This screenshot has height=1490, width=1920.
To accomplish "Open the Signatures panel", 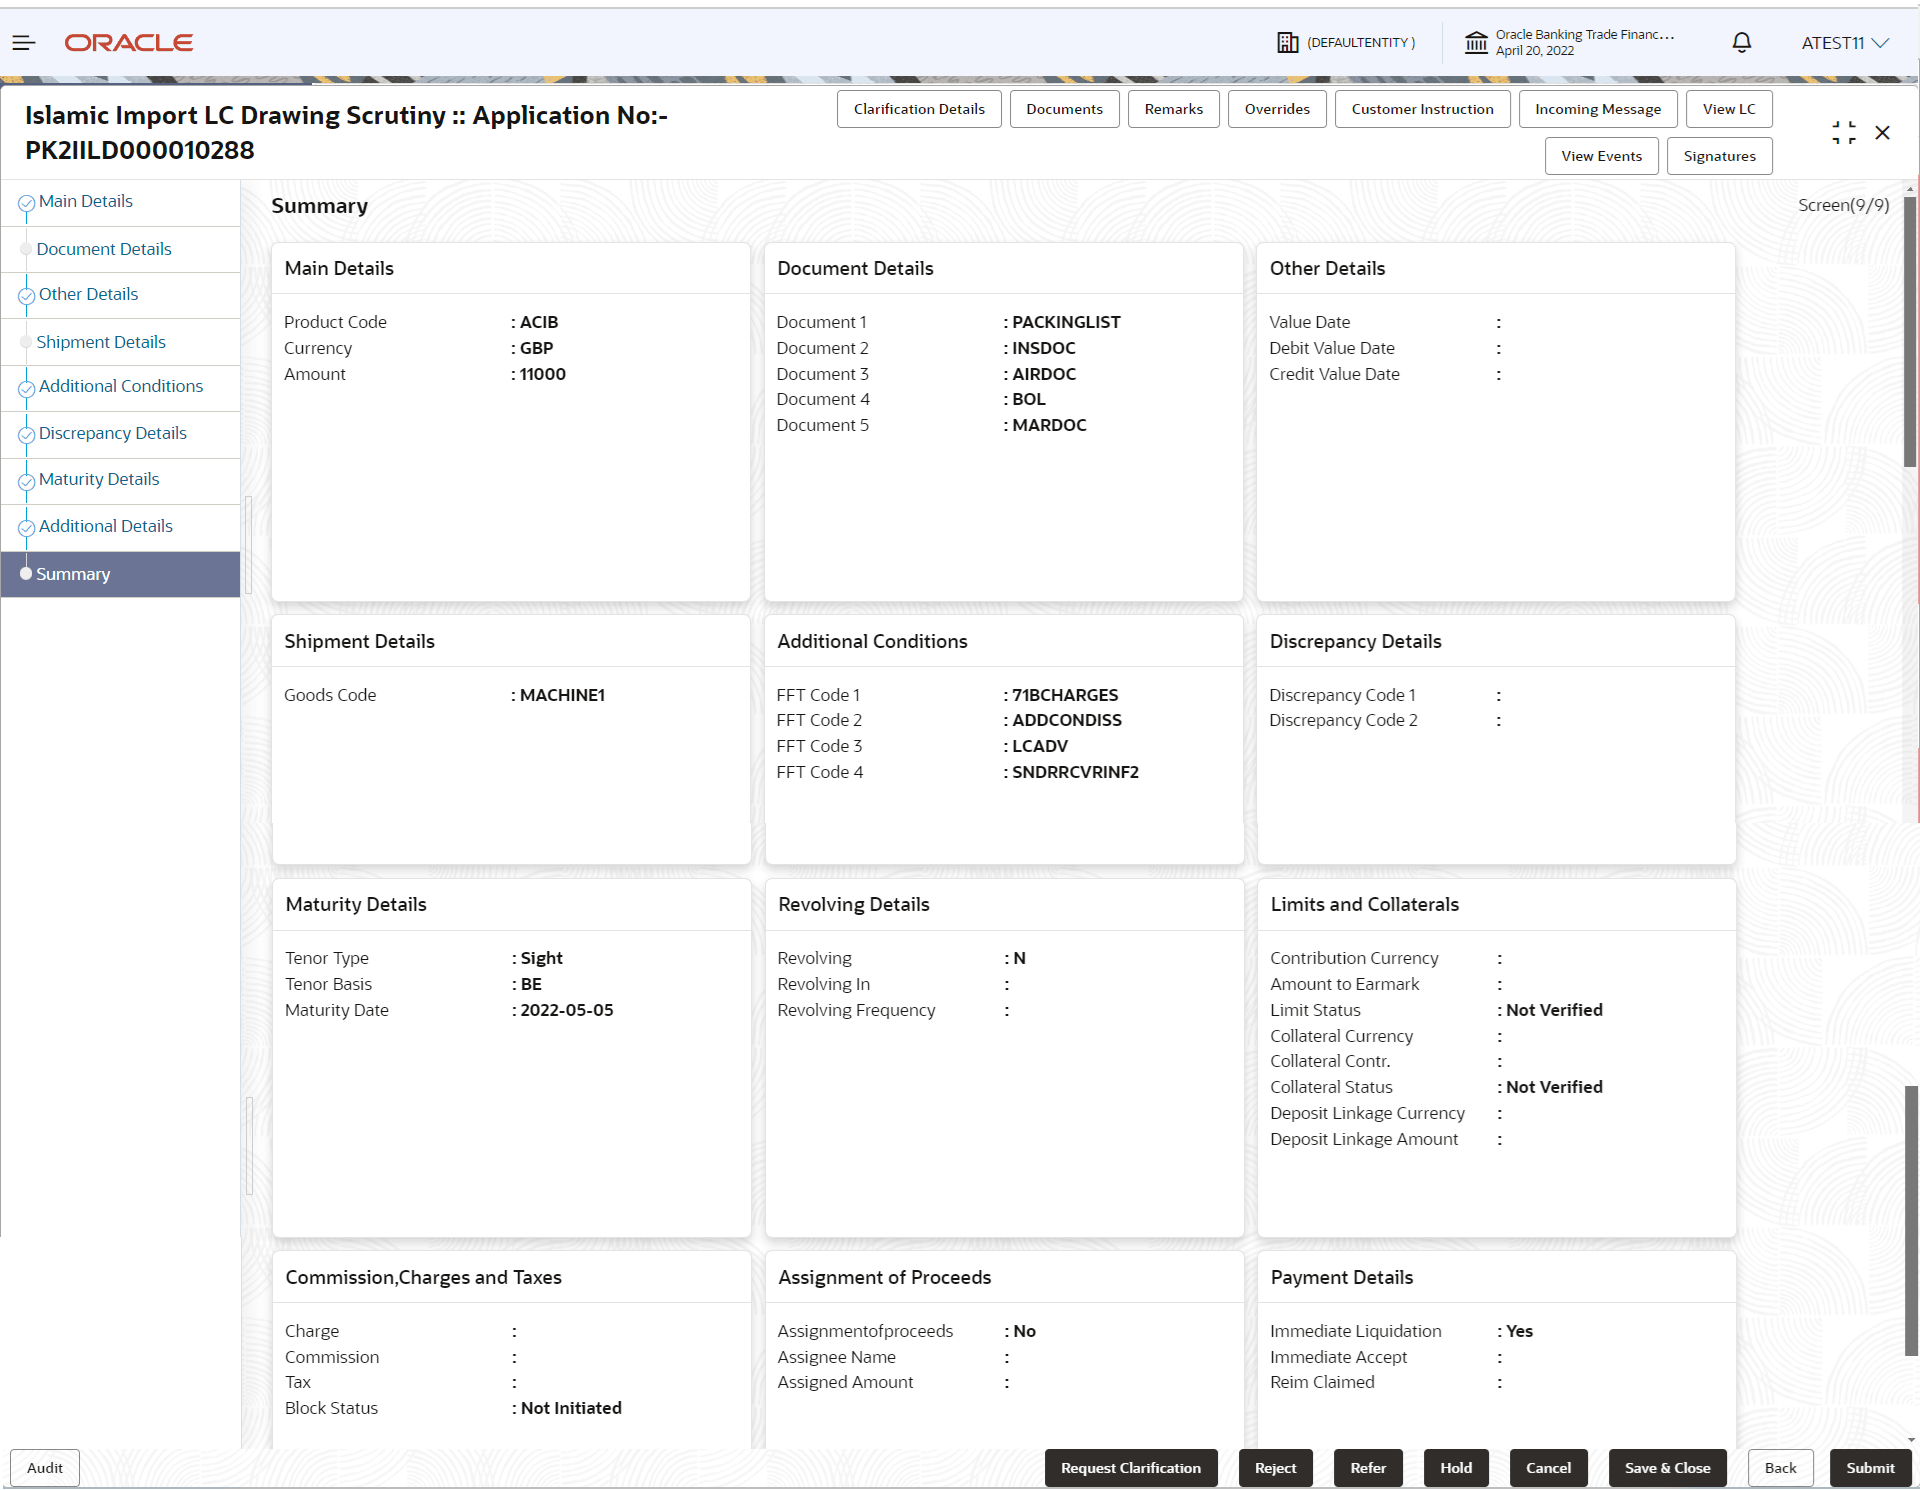I will point(1719,155).
